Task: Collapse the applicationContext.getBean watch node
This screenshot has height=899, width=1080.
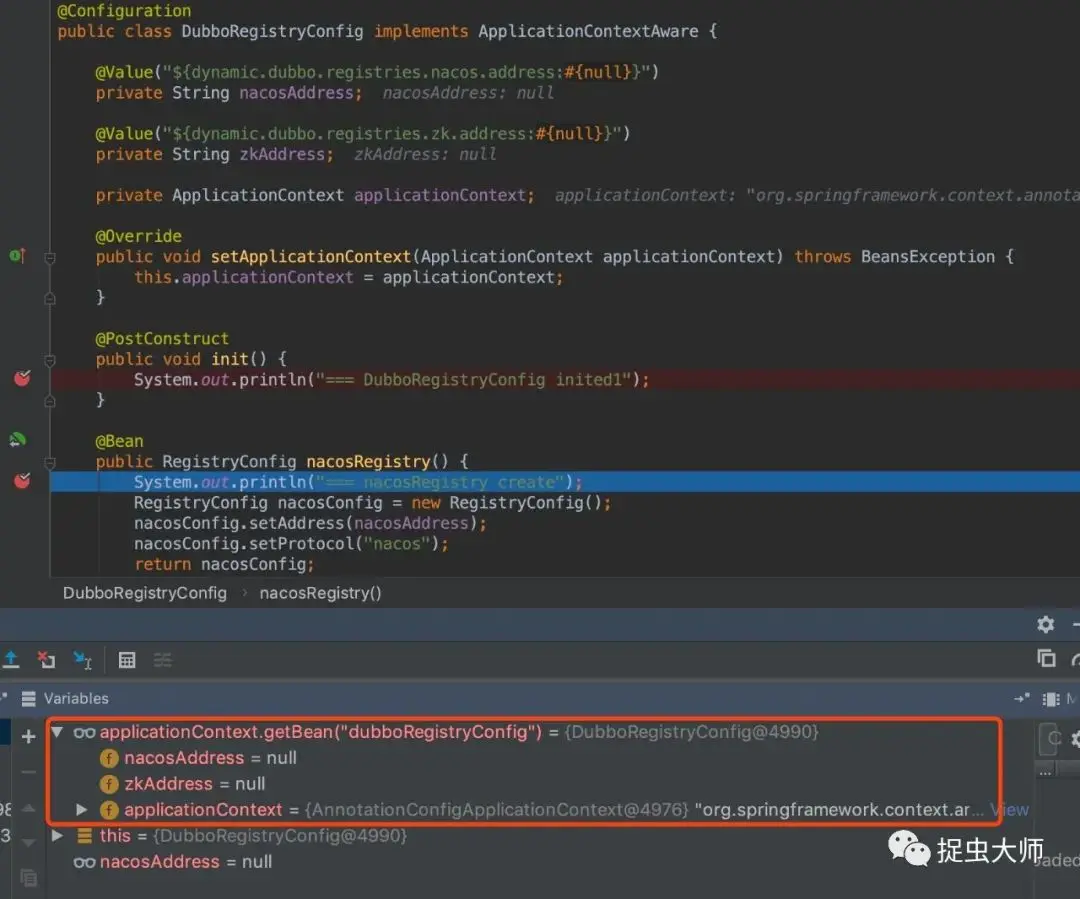Action: [57, 732]
